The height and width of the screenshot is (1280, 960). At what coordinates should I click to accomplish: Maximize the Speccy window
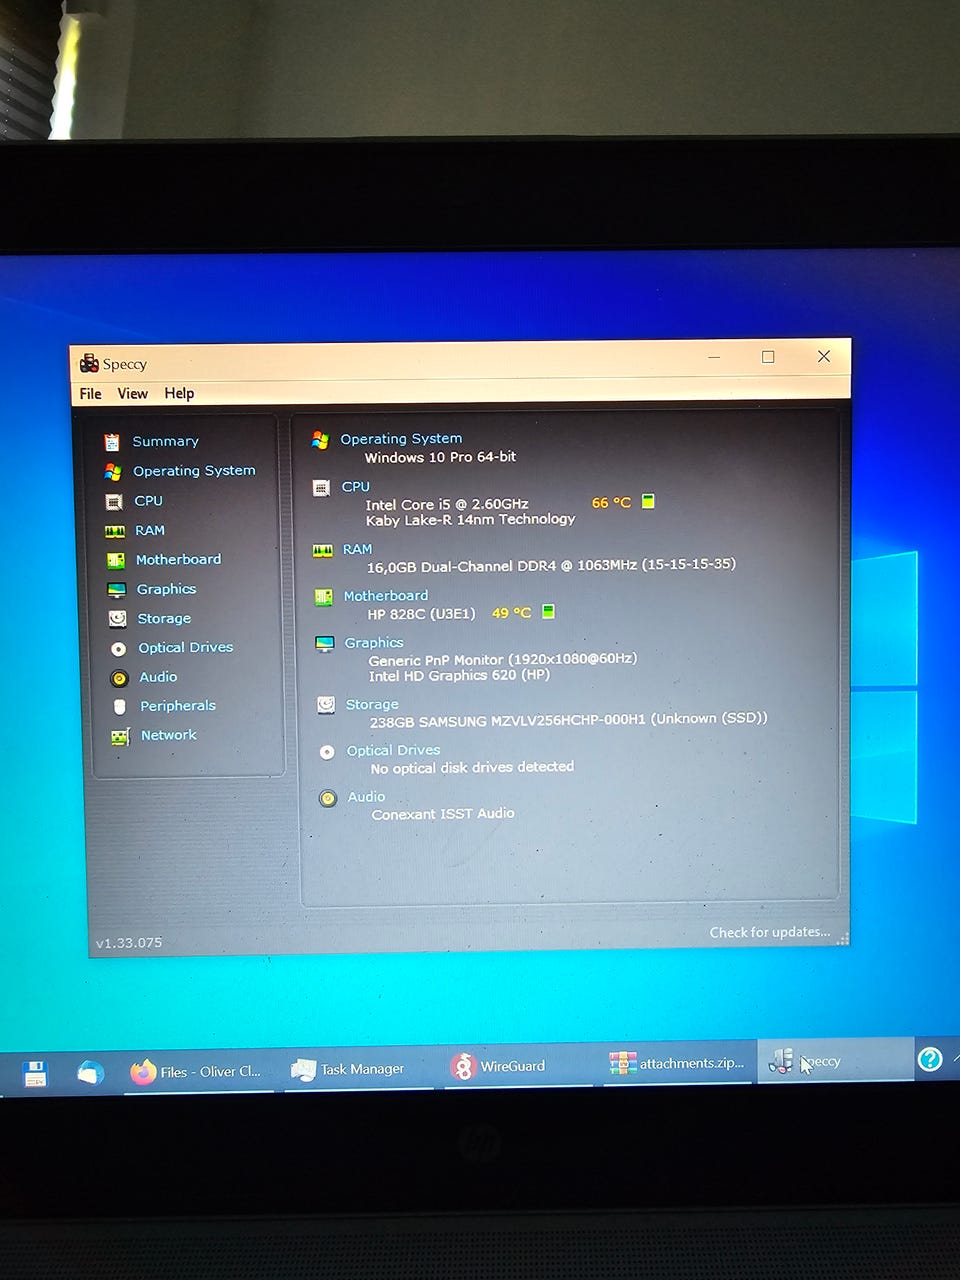[768, 357]
